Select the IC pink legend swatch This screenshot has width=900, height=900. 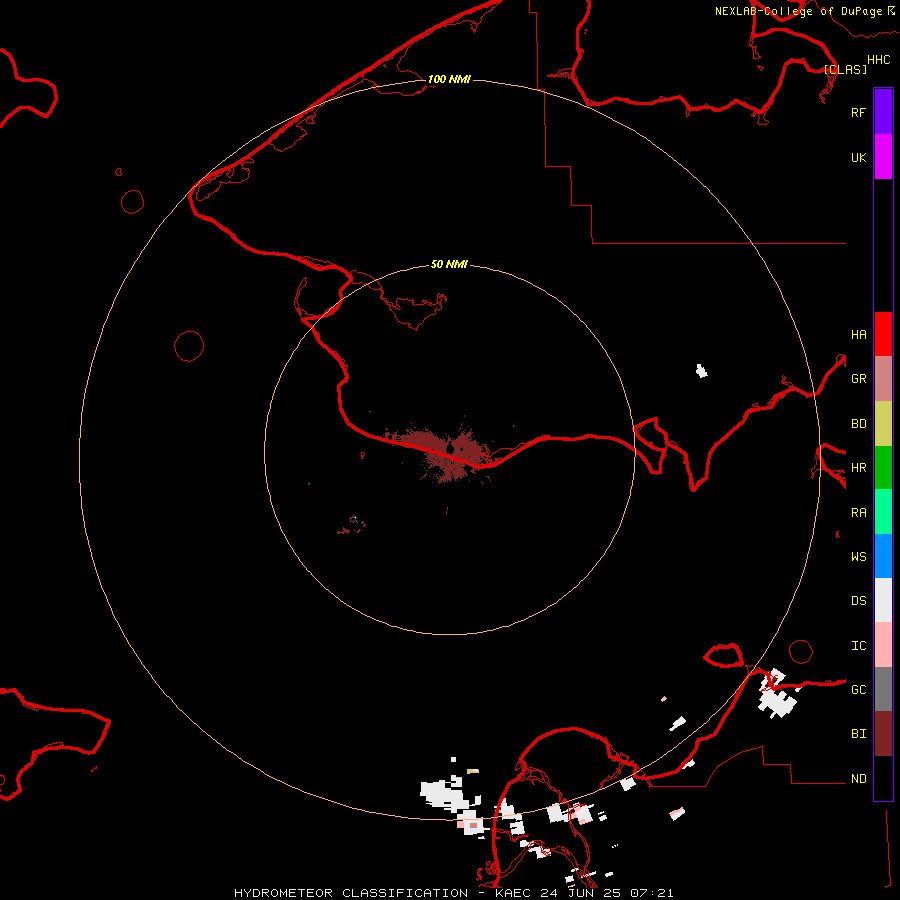pyautogui.click(x=883, y=645)
